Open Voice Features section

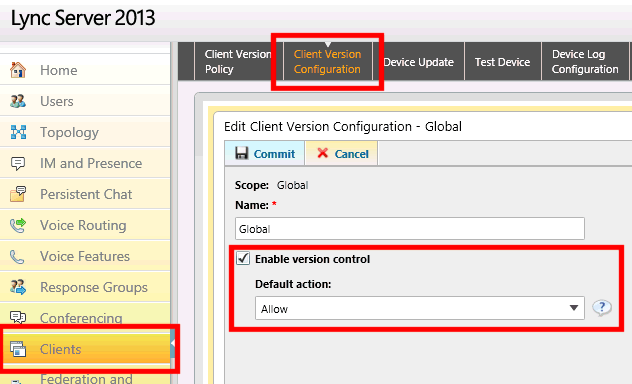click(x=85, y=256)
